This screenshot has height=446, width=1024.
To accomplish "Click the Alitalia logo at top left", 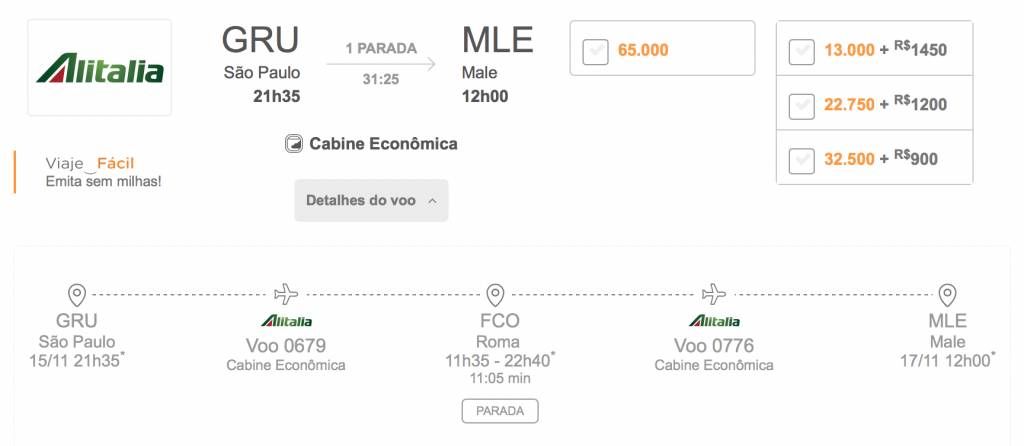I will click(x=100, y=68).
